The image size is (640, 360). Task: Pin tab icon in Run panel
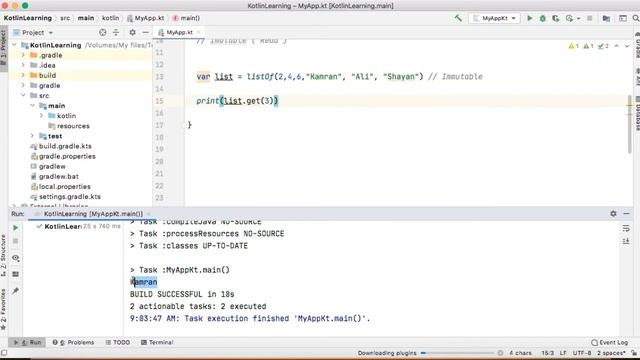16,291
